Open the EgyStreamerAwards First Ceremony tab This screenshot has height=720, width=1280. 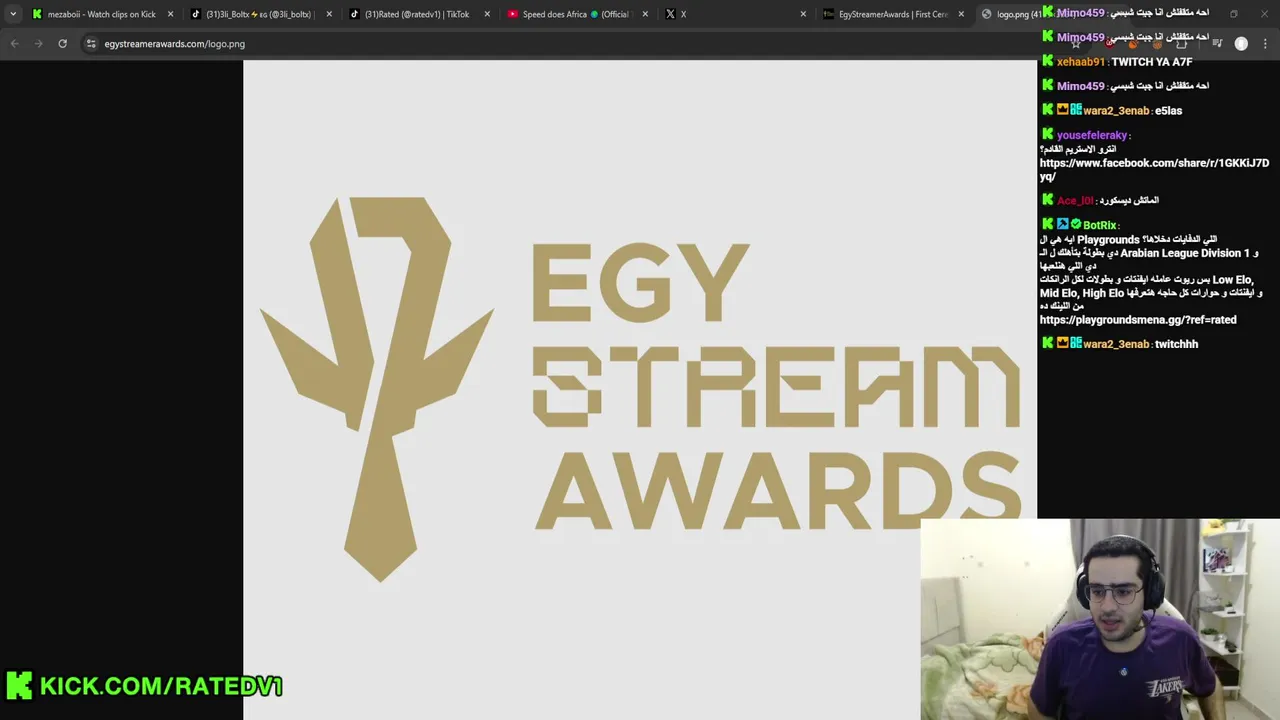pos(892,14)
